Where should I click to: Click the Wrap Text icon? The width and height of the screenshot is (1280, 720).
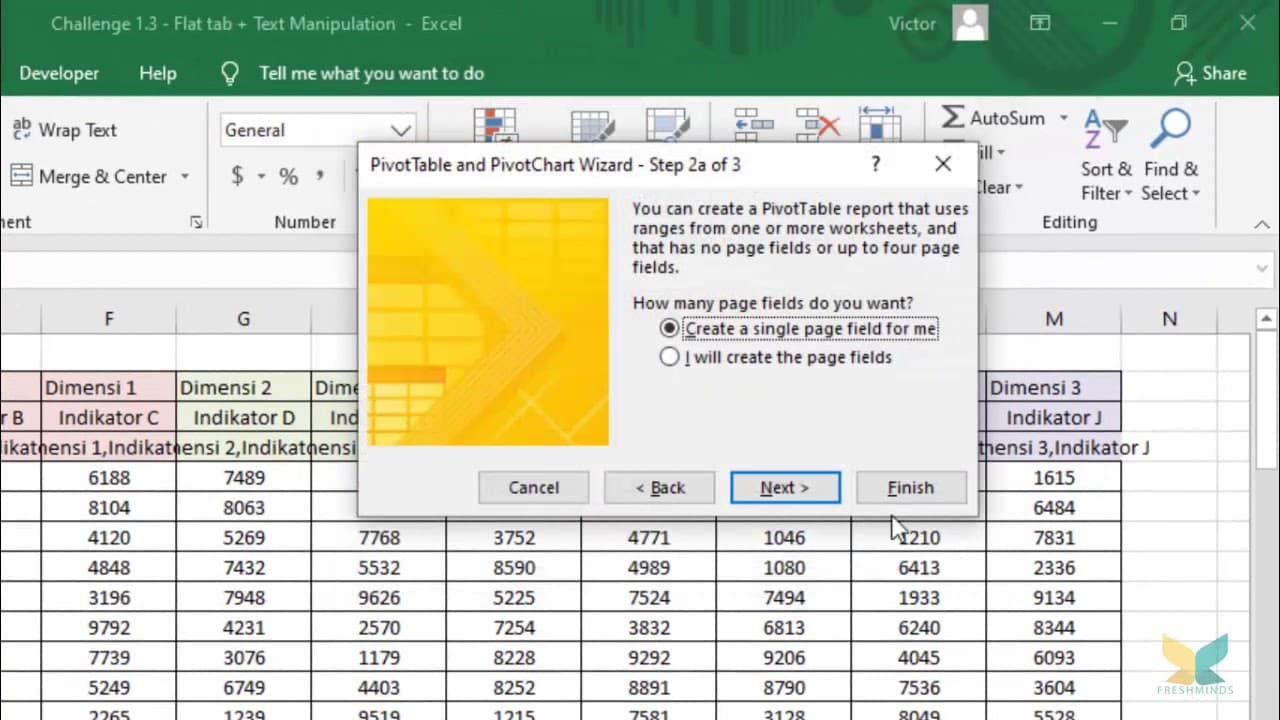coord(21,130)
